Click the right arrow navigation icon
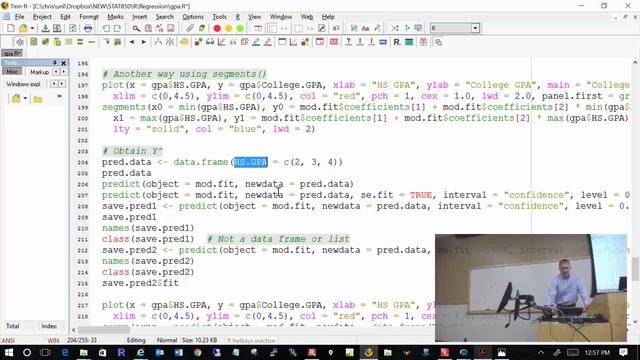 tap(143, 42)
